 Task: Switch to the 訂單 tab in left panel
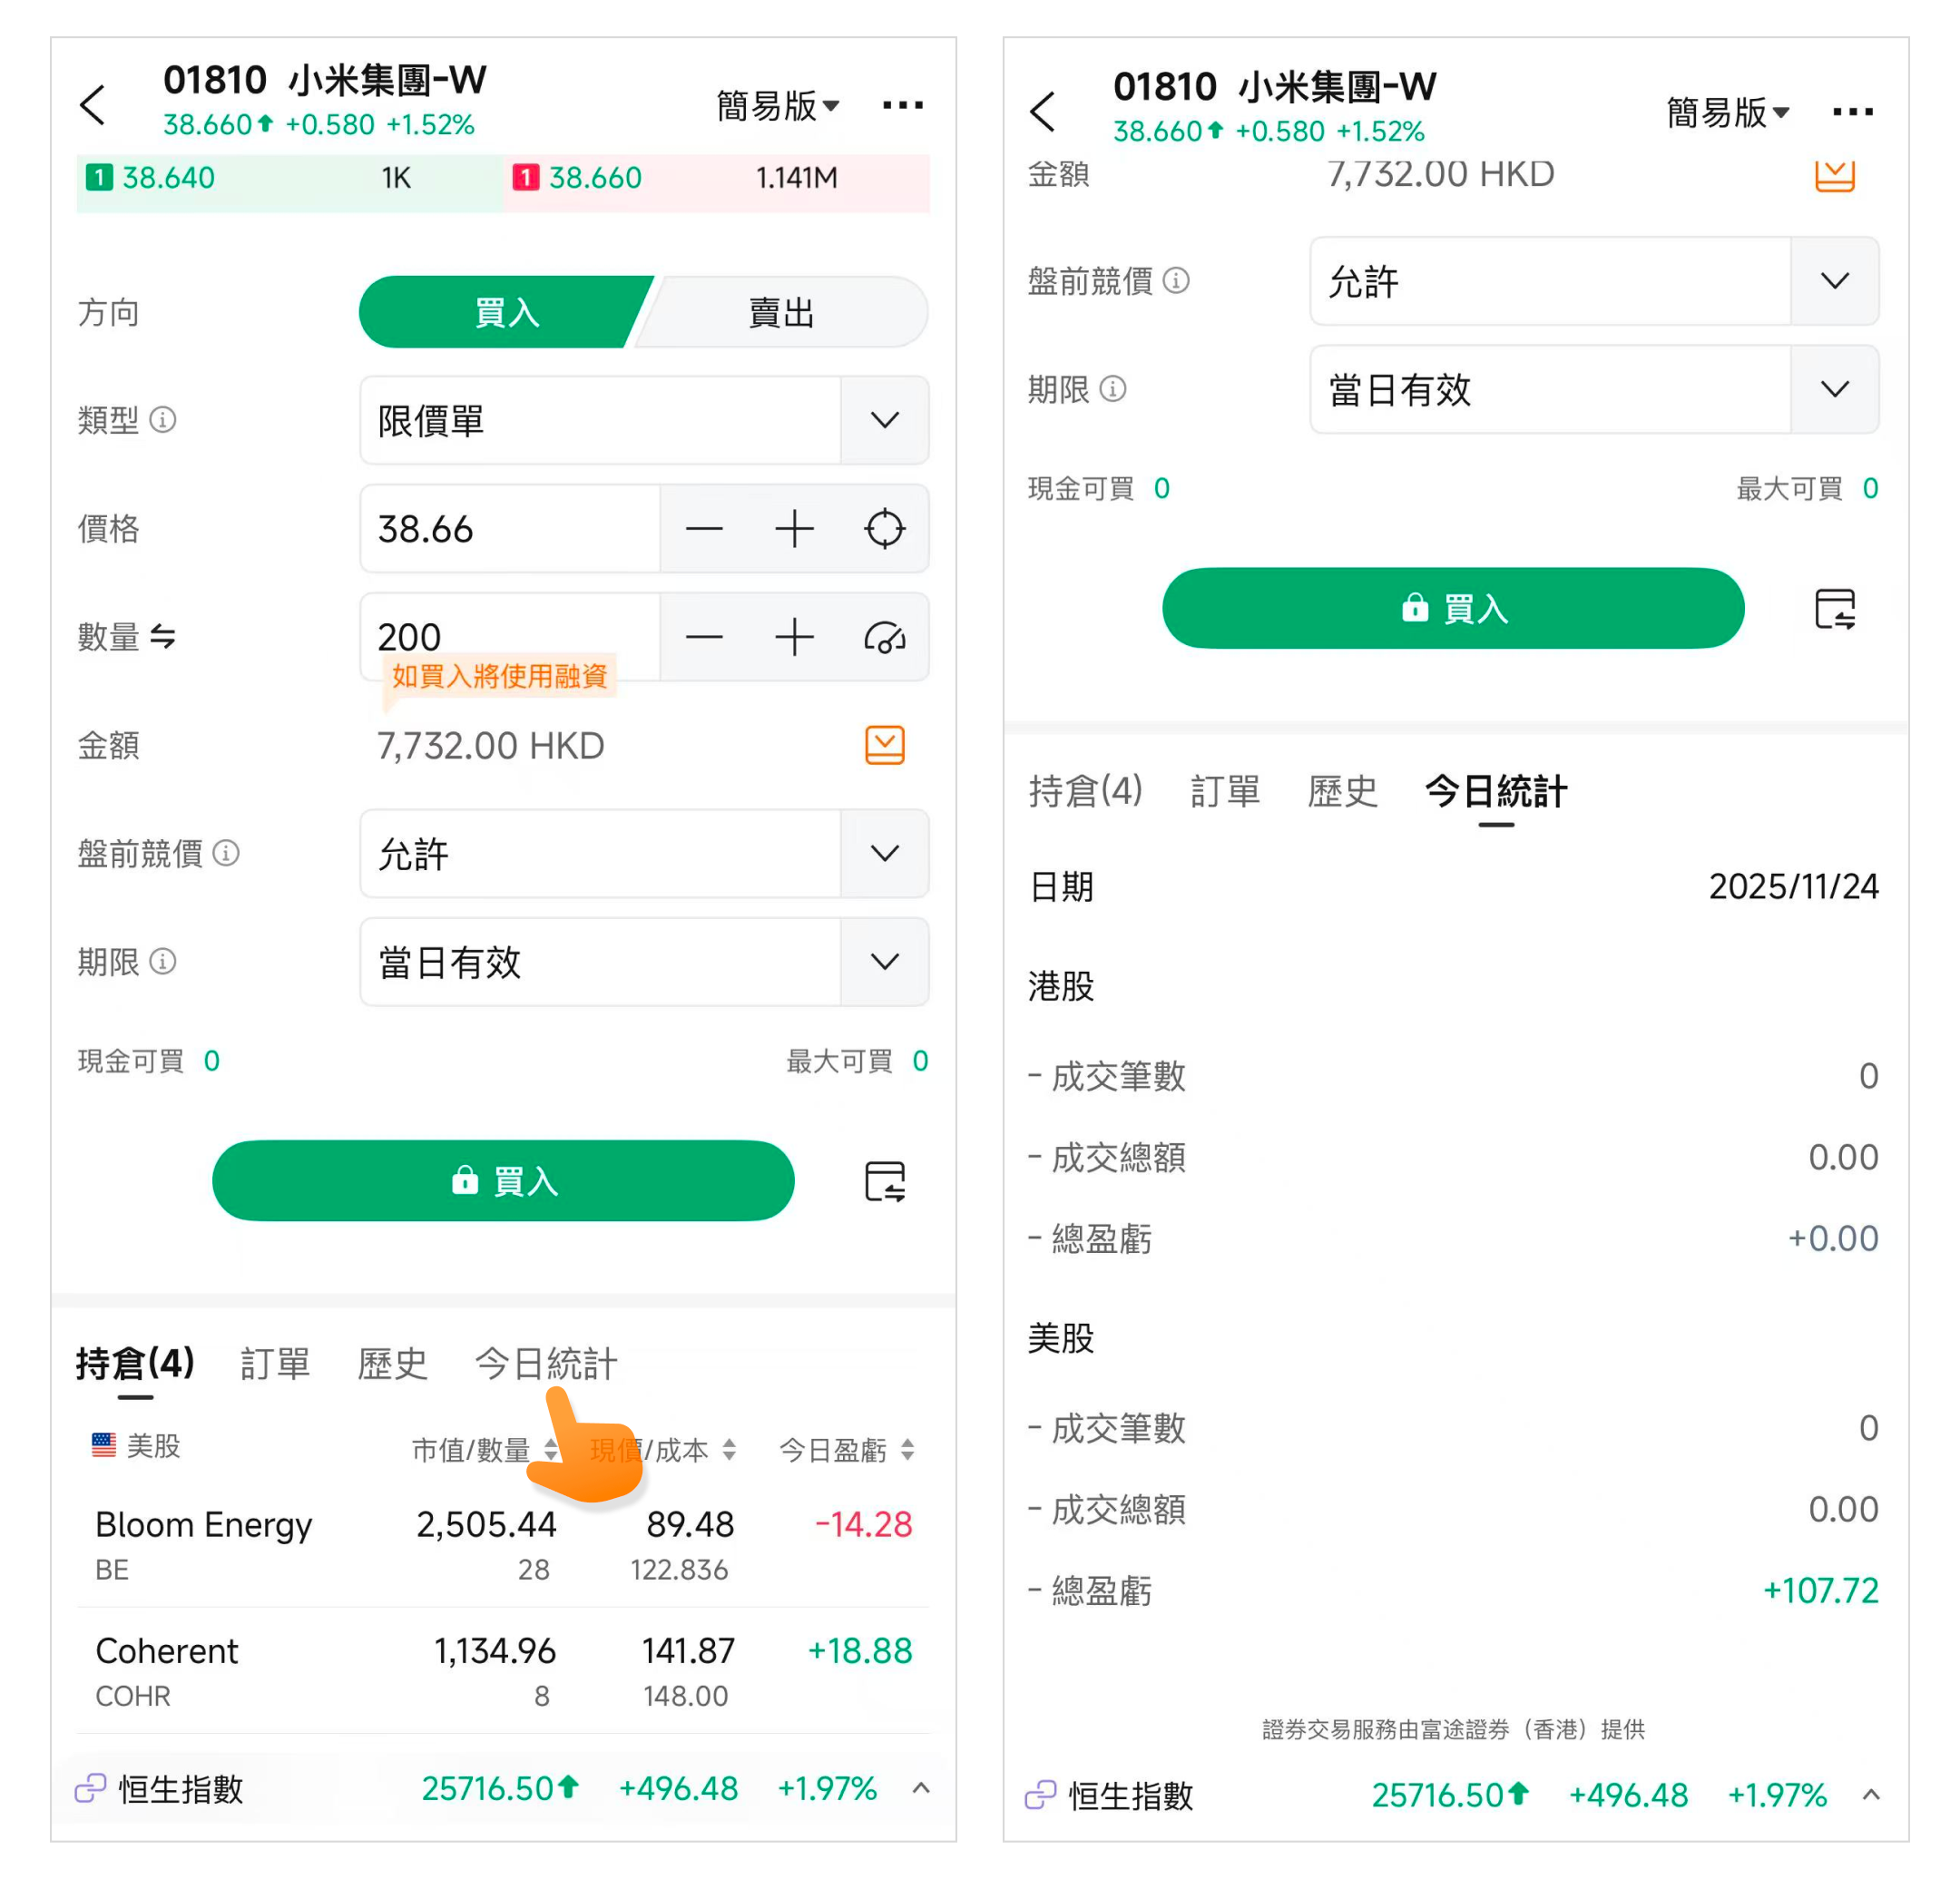[275, 1363]
